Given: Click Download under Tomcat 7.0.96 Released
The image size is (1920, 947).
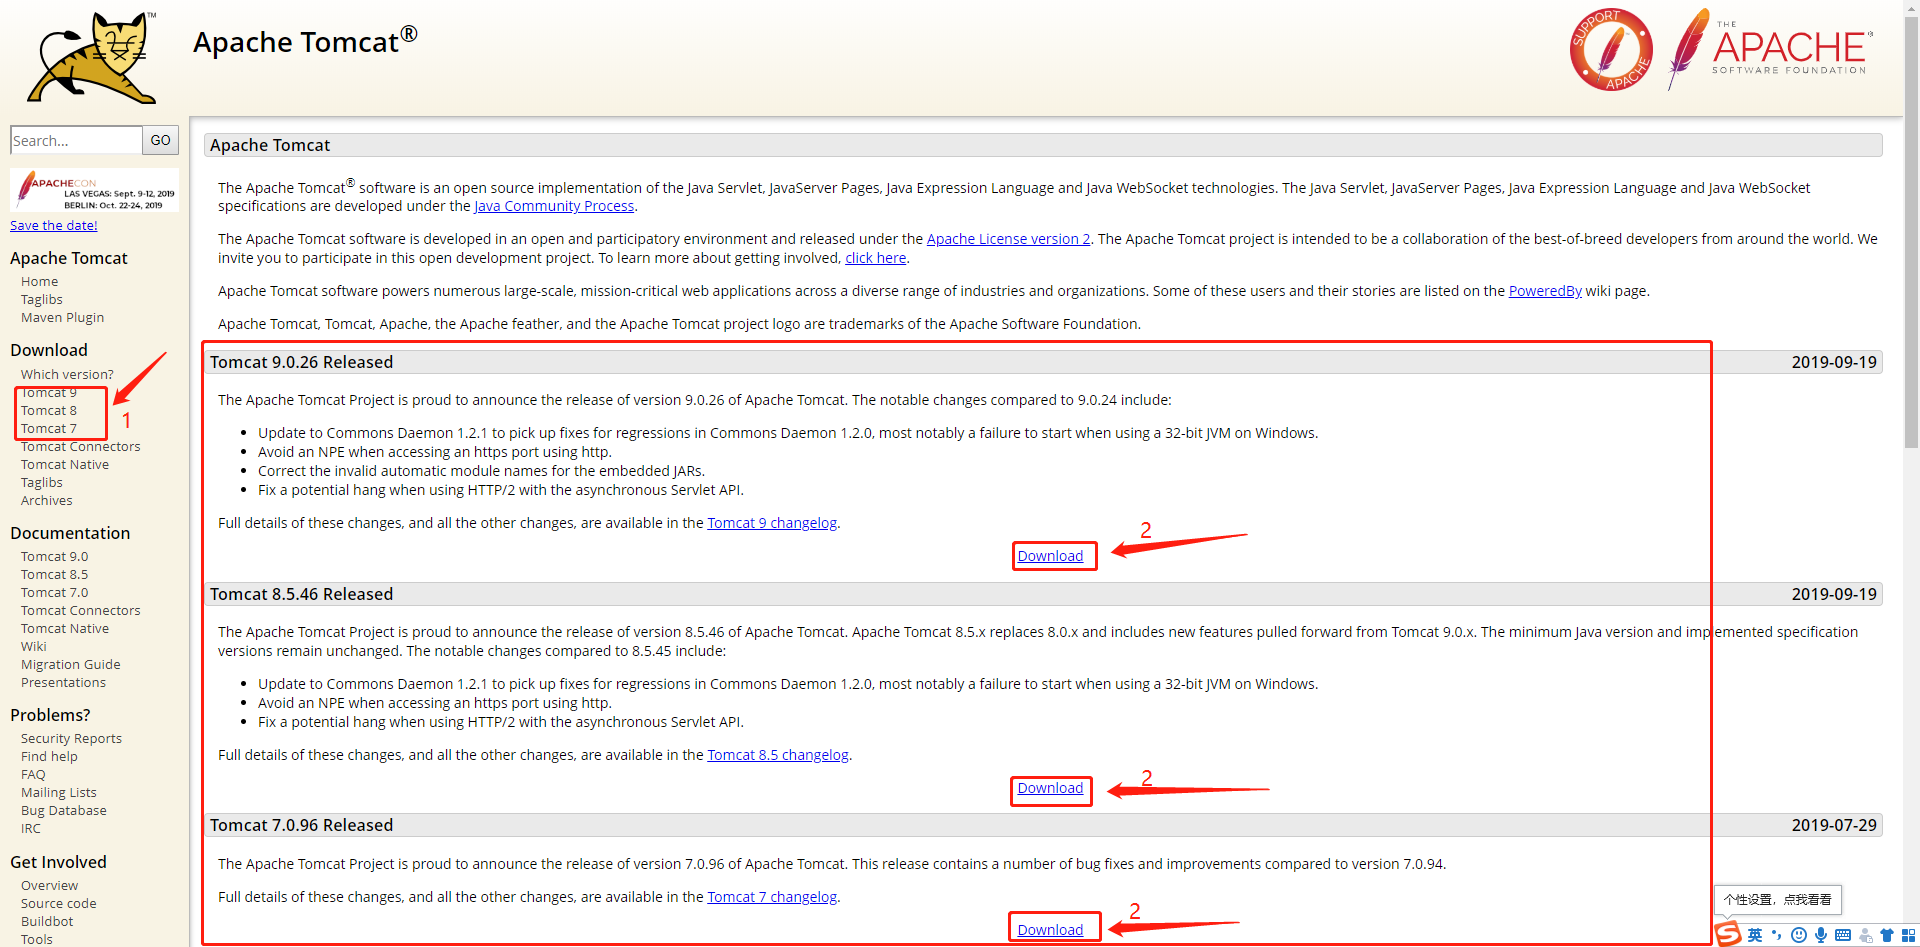Looking at the screenshot, I should tap(1050, 930).
